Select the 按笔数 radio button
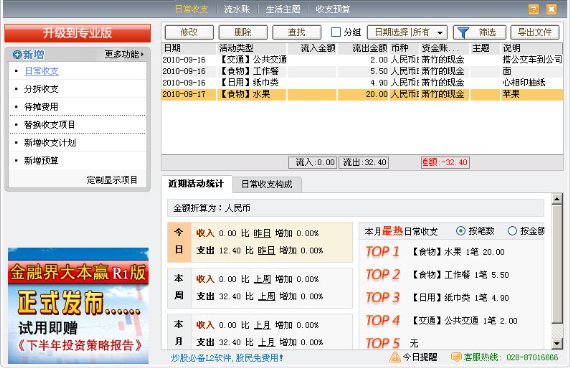This screenshot has width=570, height=368. (x=460, y=231)
